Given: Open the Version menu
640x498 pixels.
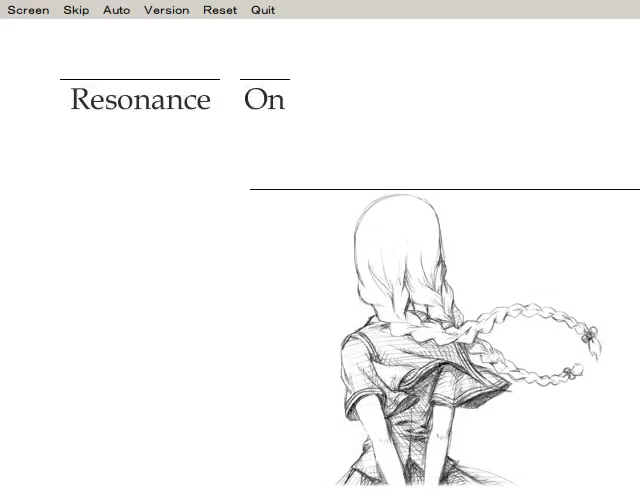Looking at the screenshot, I should tap(167, 10).
